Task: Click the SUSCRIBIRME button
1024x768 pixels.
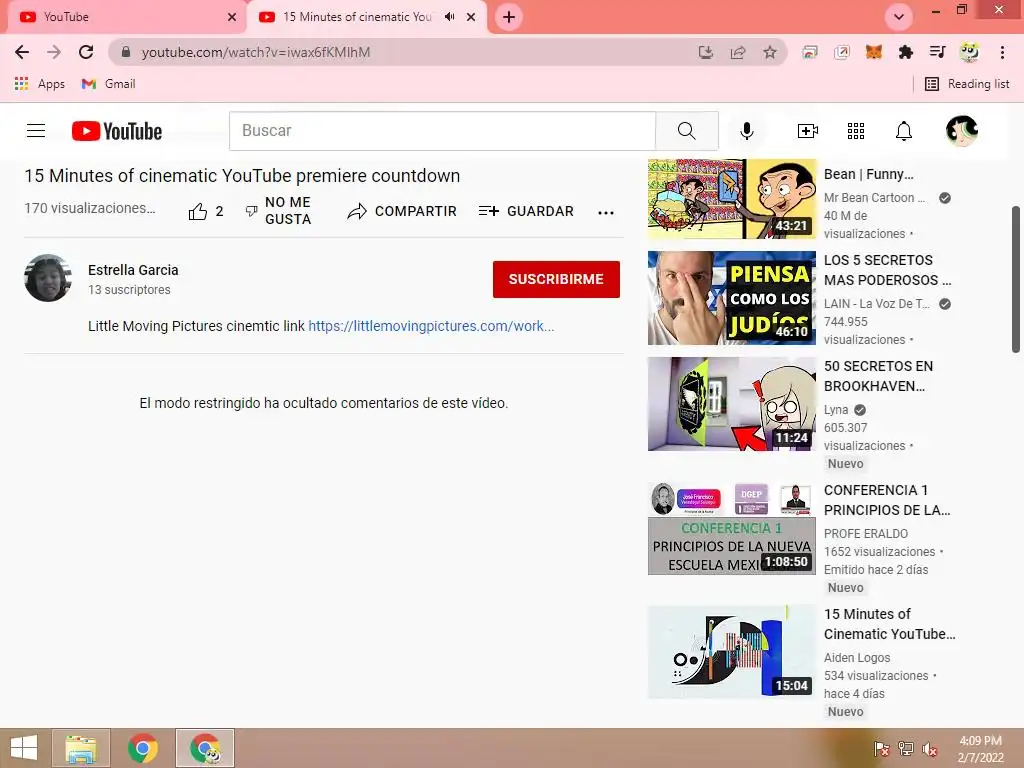Action: point(556,280)
